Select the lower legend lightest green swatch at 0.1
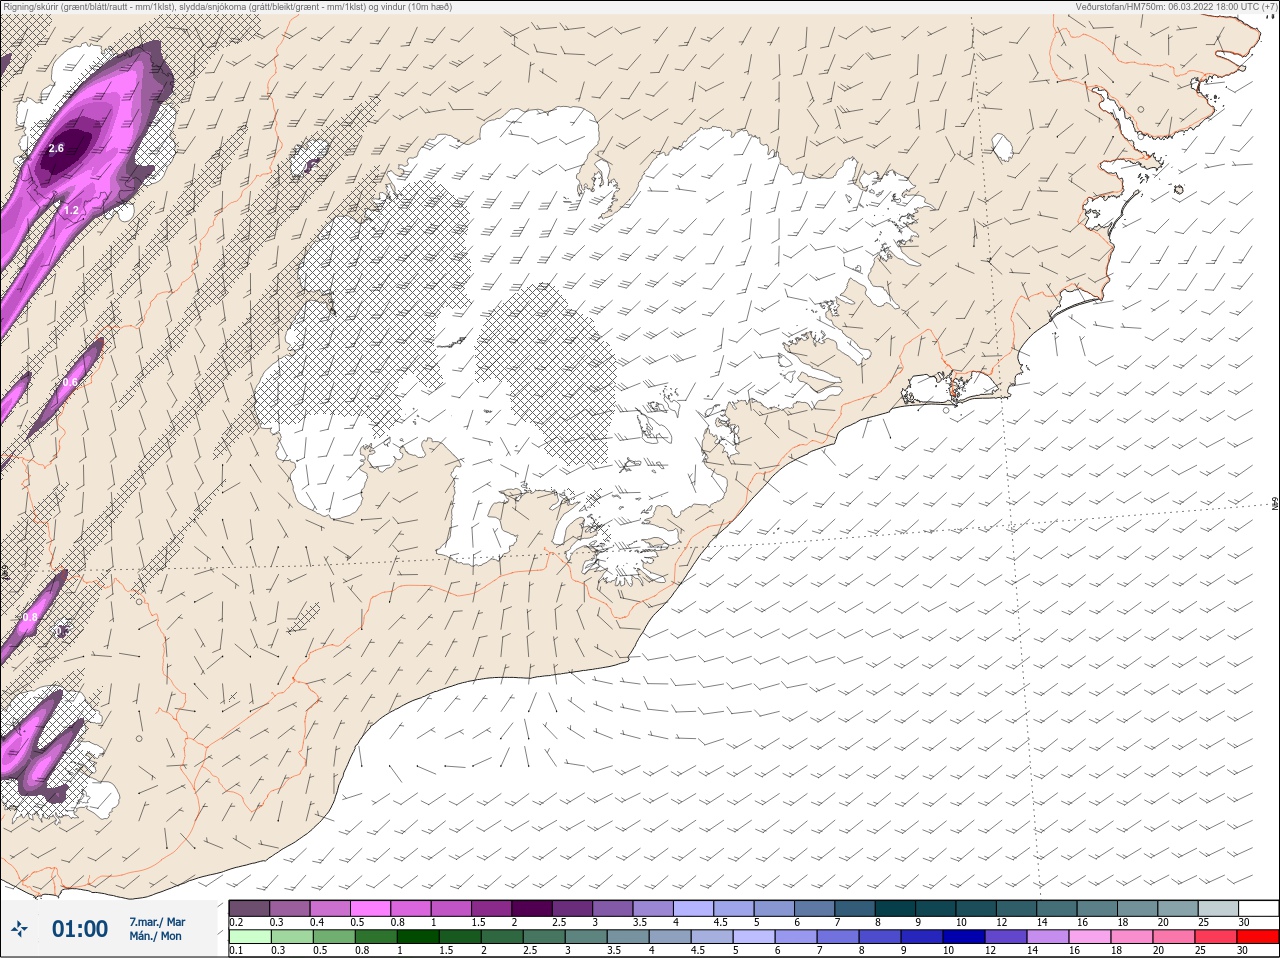The image size is (1280, 958). pos(249,937)
